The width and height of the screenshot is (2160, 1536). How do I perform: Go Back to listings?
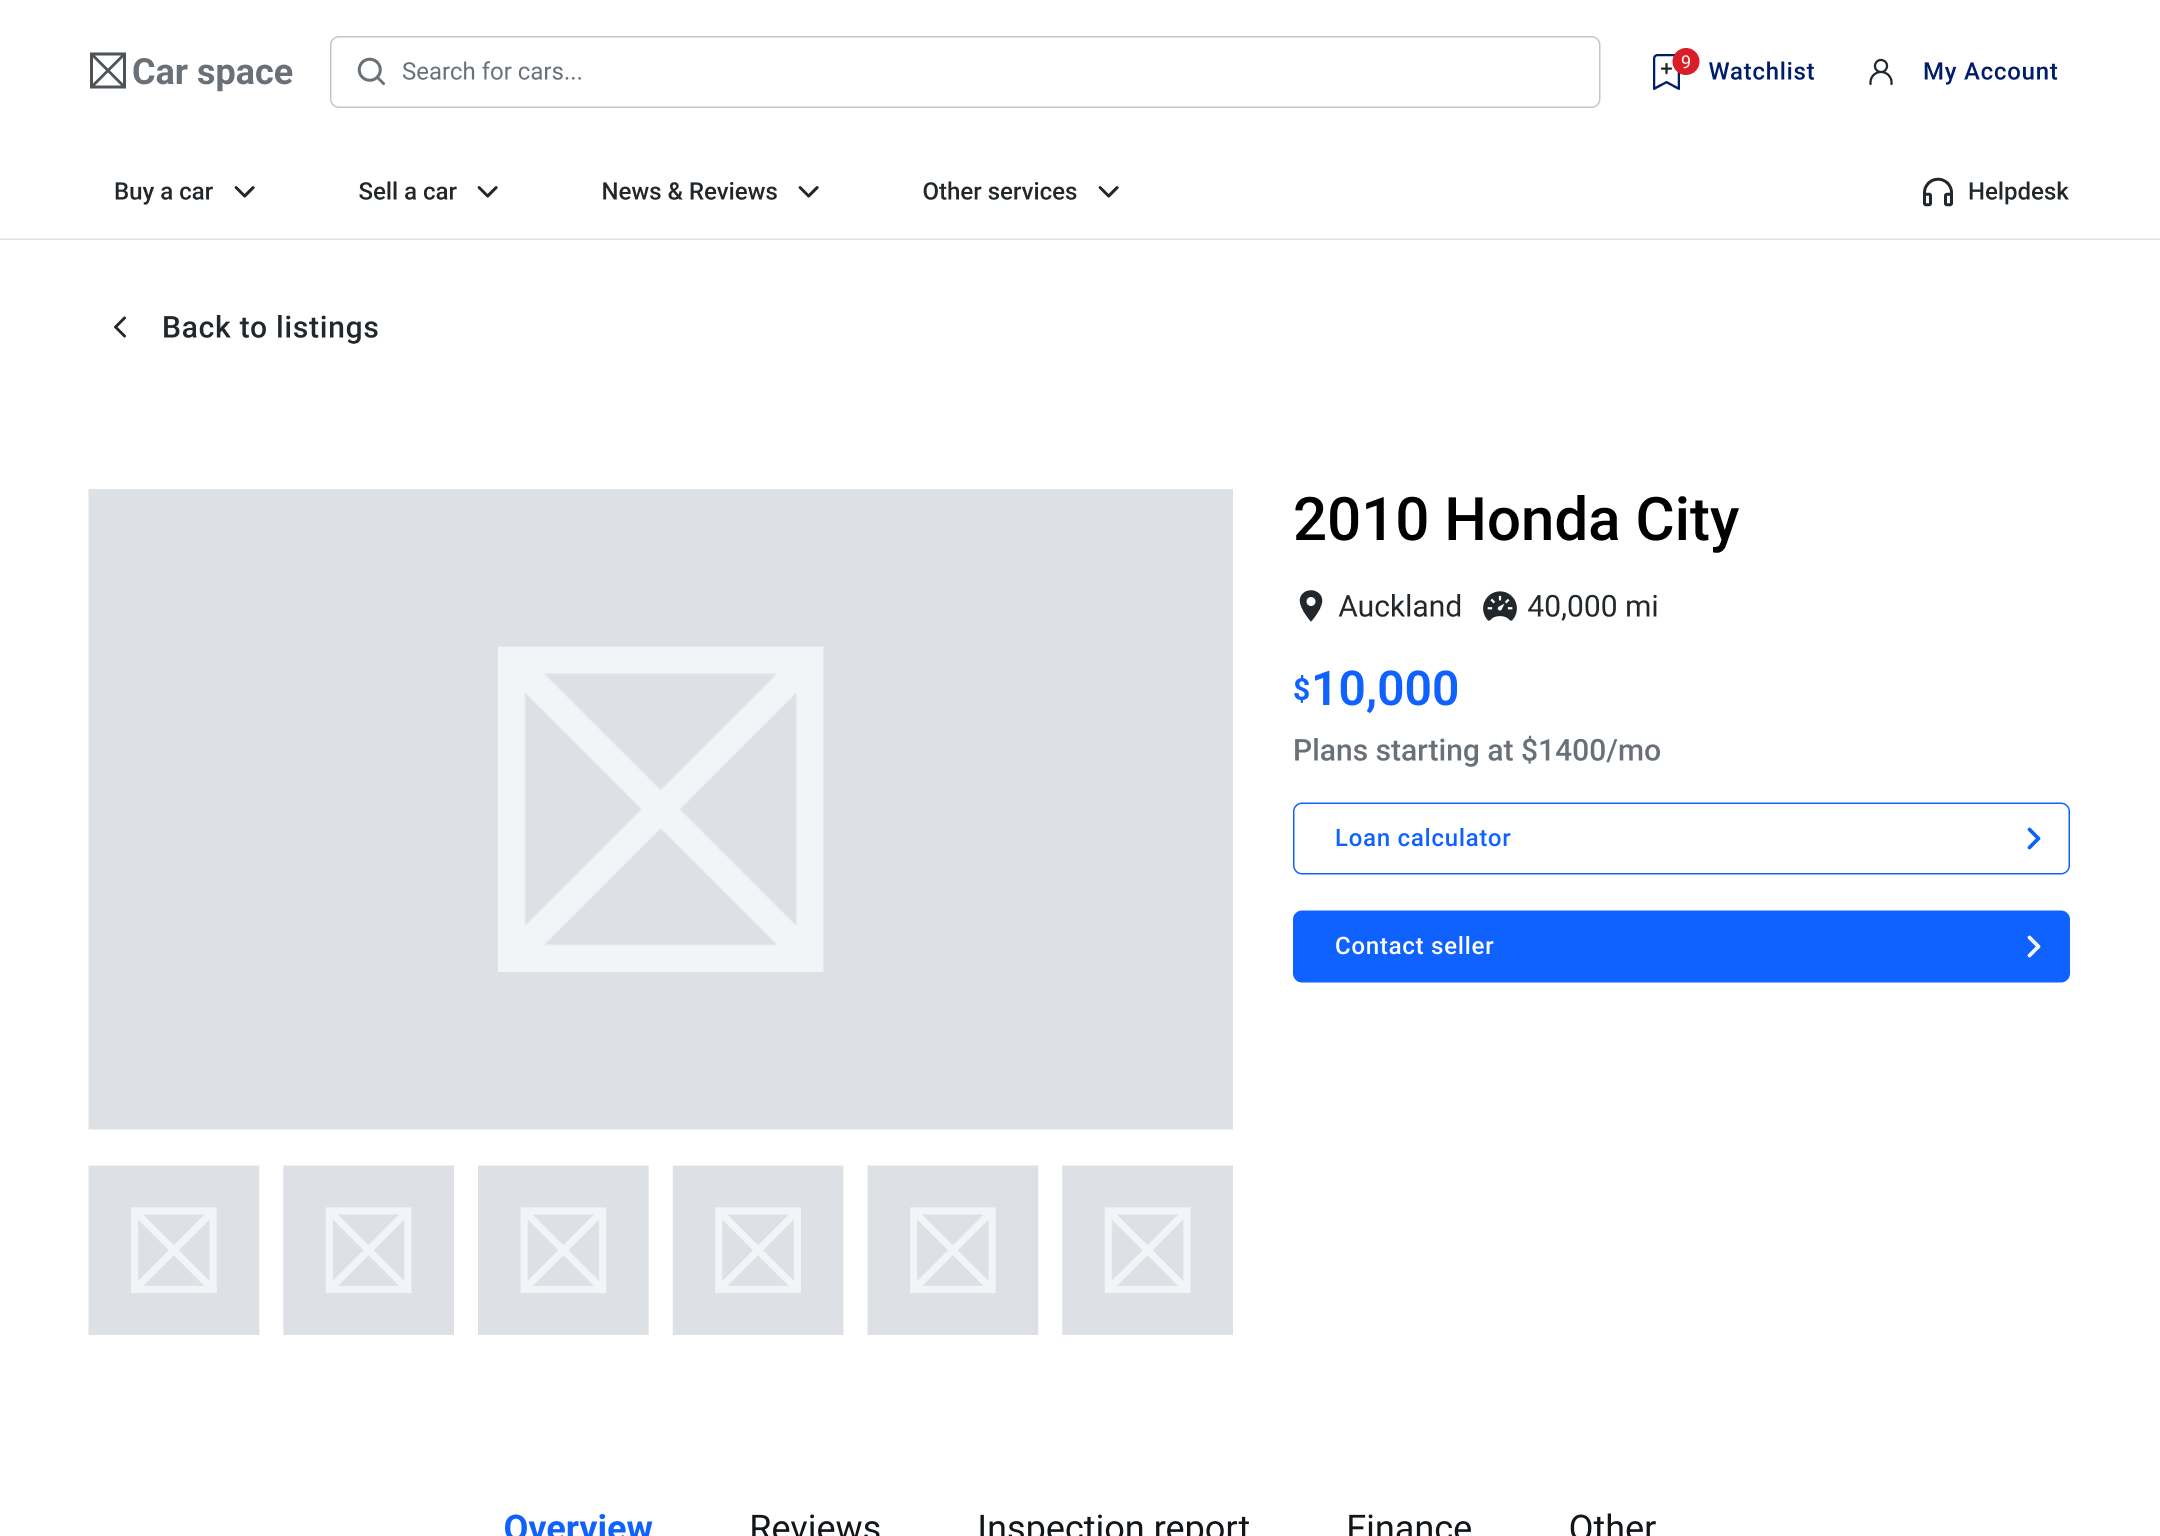click(245, 327)
